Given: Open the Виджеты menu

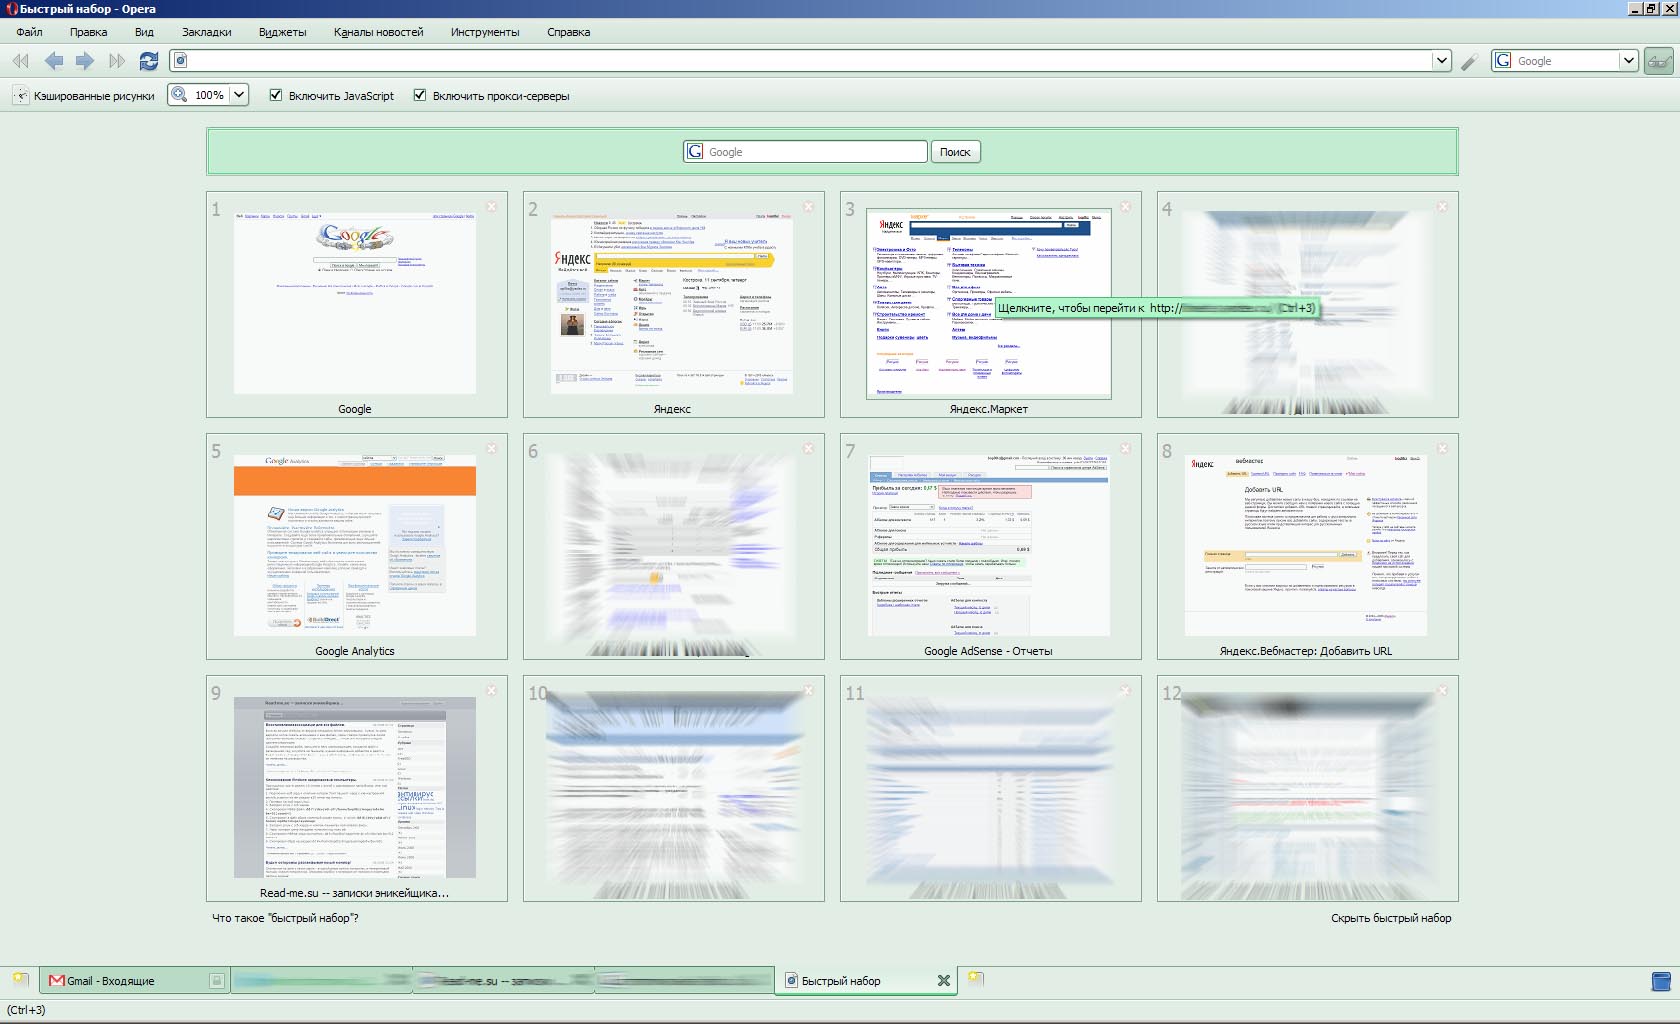Looking at the screenshot, I should point(282,32).
